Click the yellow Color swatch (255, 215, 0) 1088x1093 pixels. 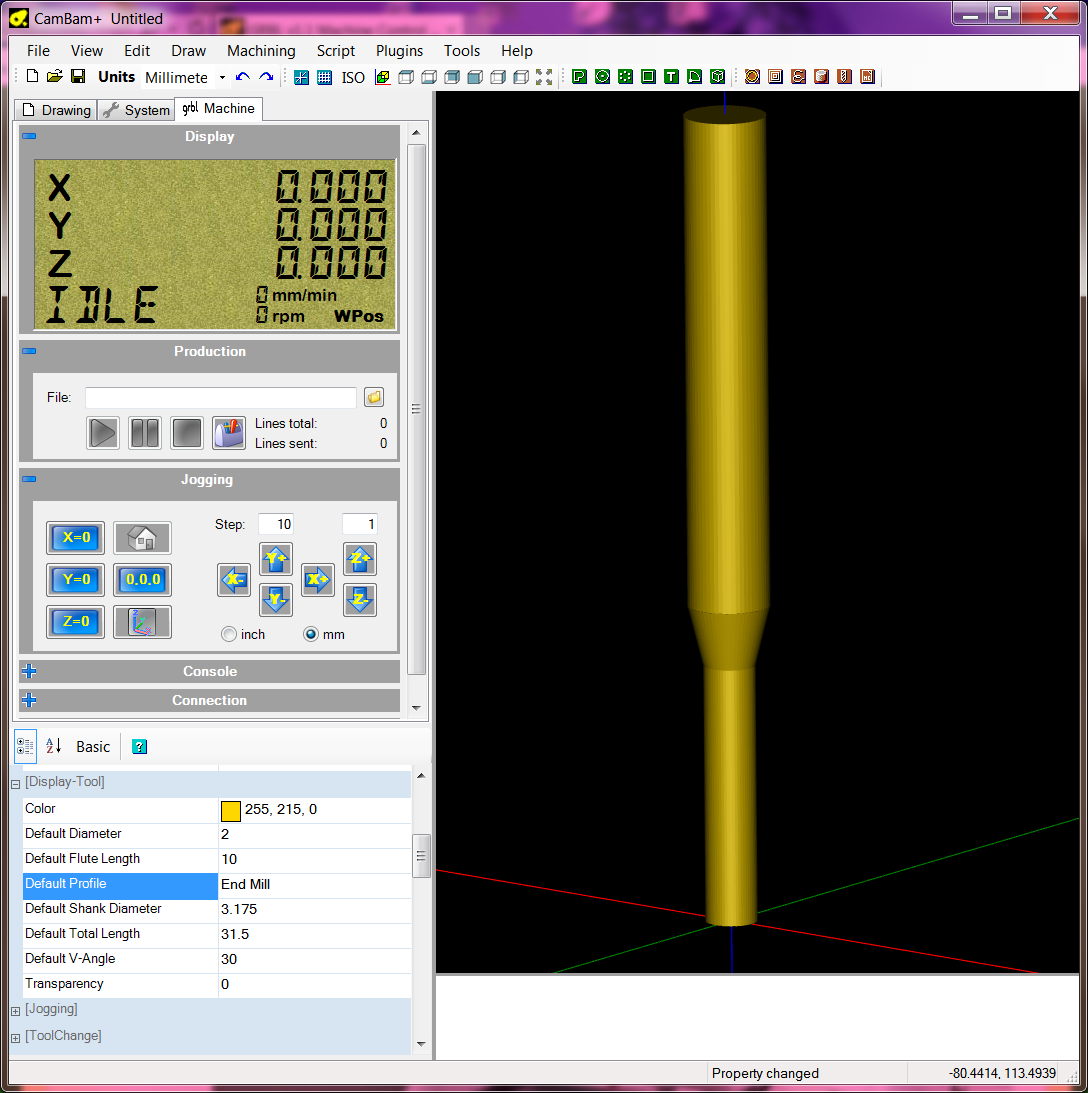coord(231,810)
